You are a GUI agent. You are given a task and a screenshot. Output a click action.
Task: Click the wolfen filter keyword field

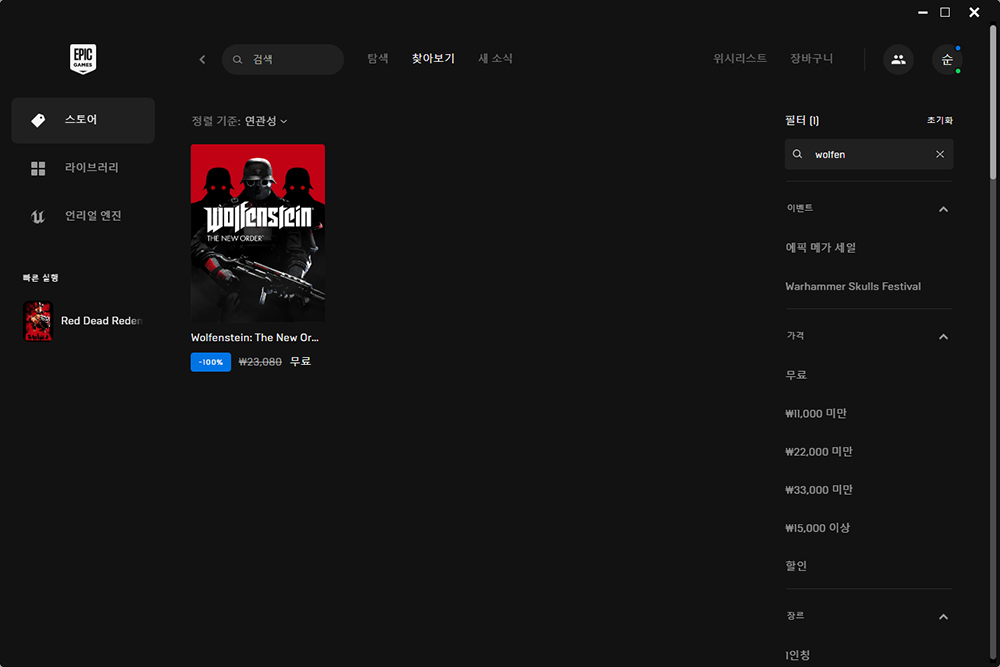coord(869,154)
